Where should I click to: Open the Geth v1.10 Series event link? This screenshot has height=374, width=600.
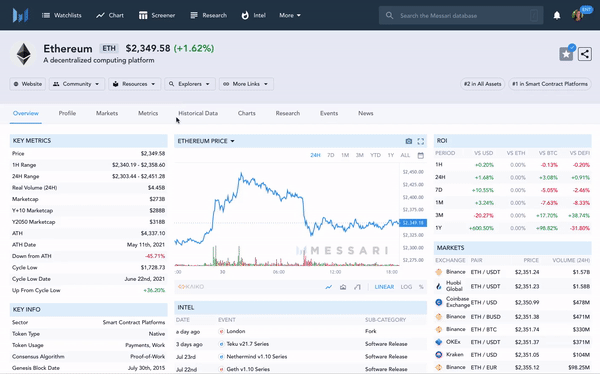[248, 369]
